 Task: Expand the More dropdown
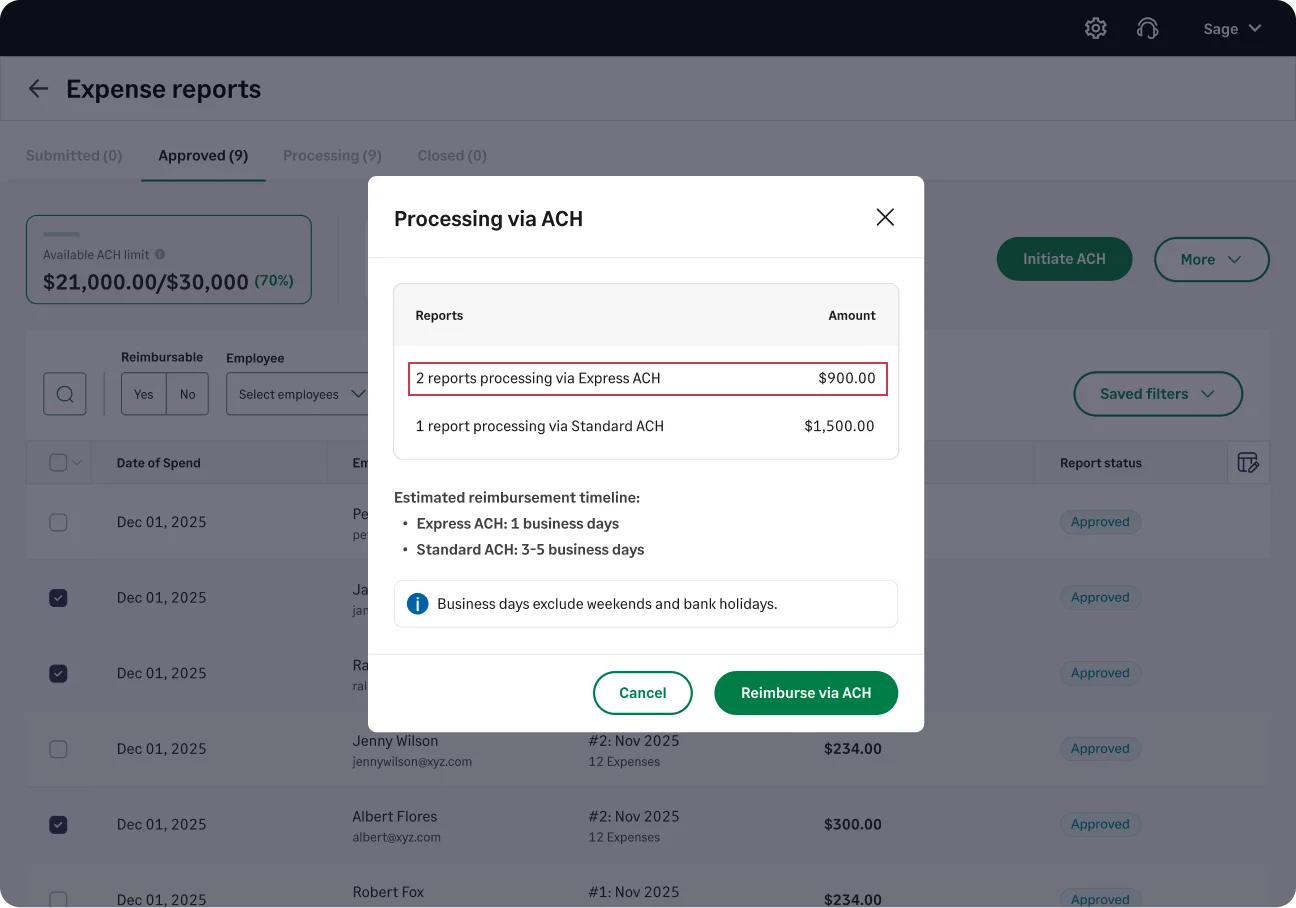point(1211,259)
